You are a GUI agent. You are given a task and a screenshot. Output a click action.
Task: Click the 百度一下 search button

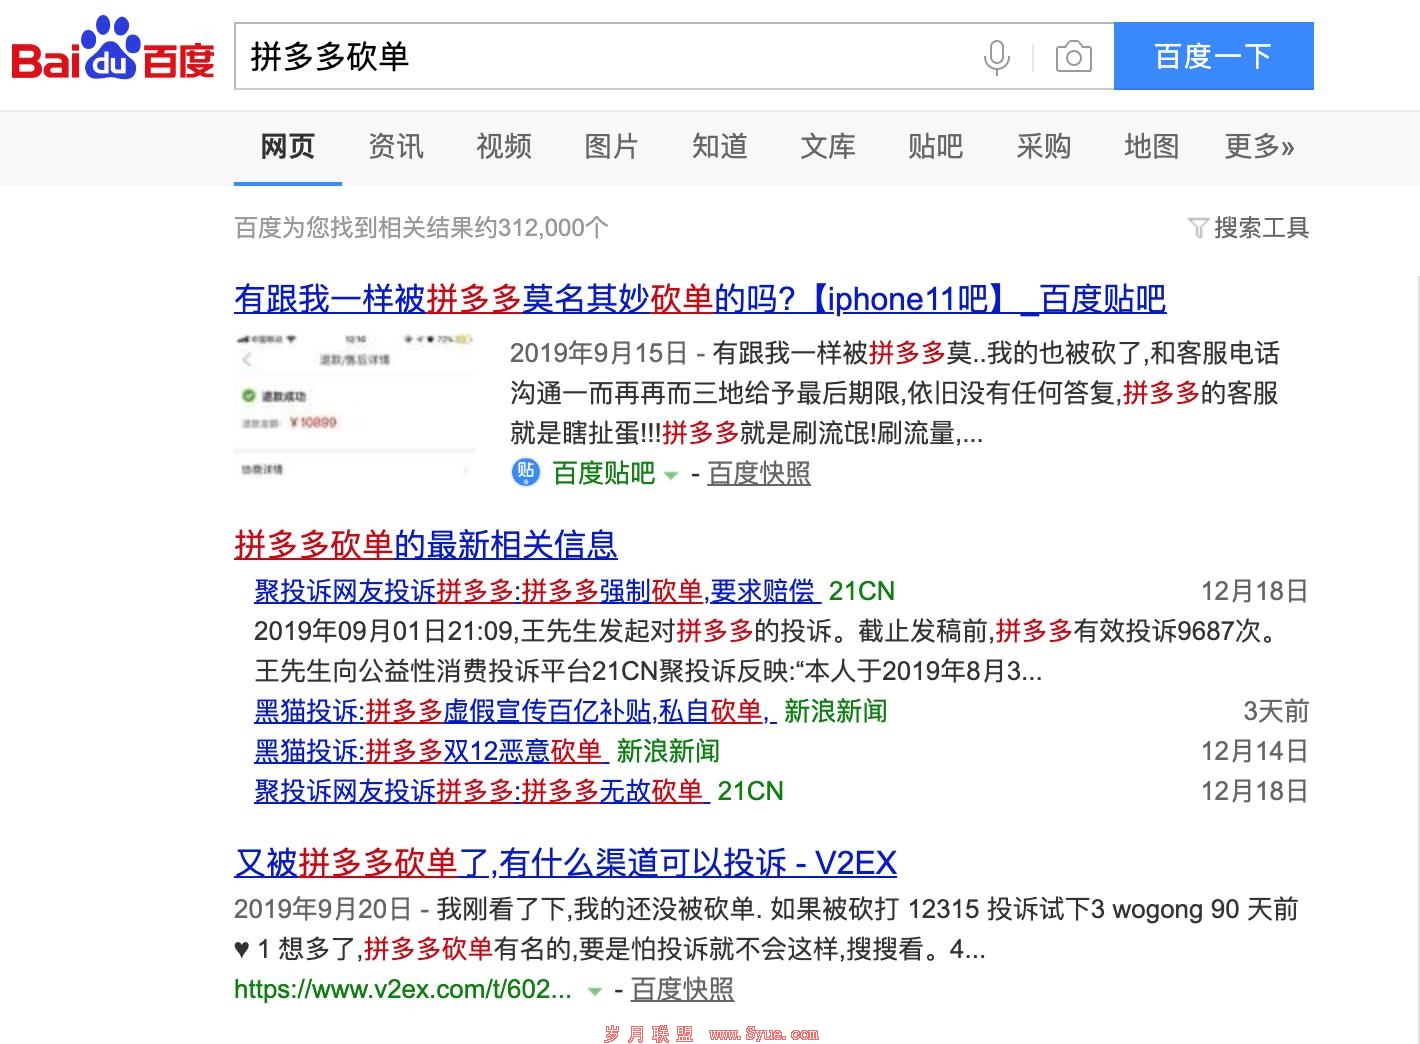pos(1213,56)
